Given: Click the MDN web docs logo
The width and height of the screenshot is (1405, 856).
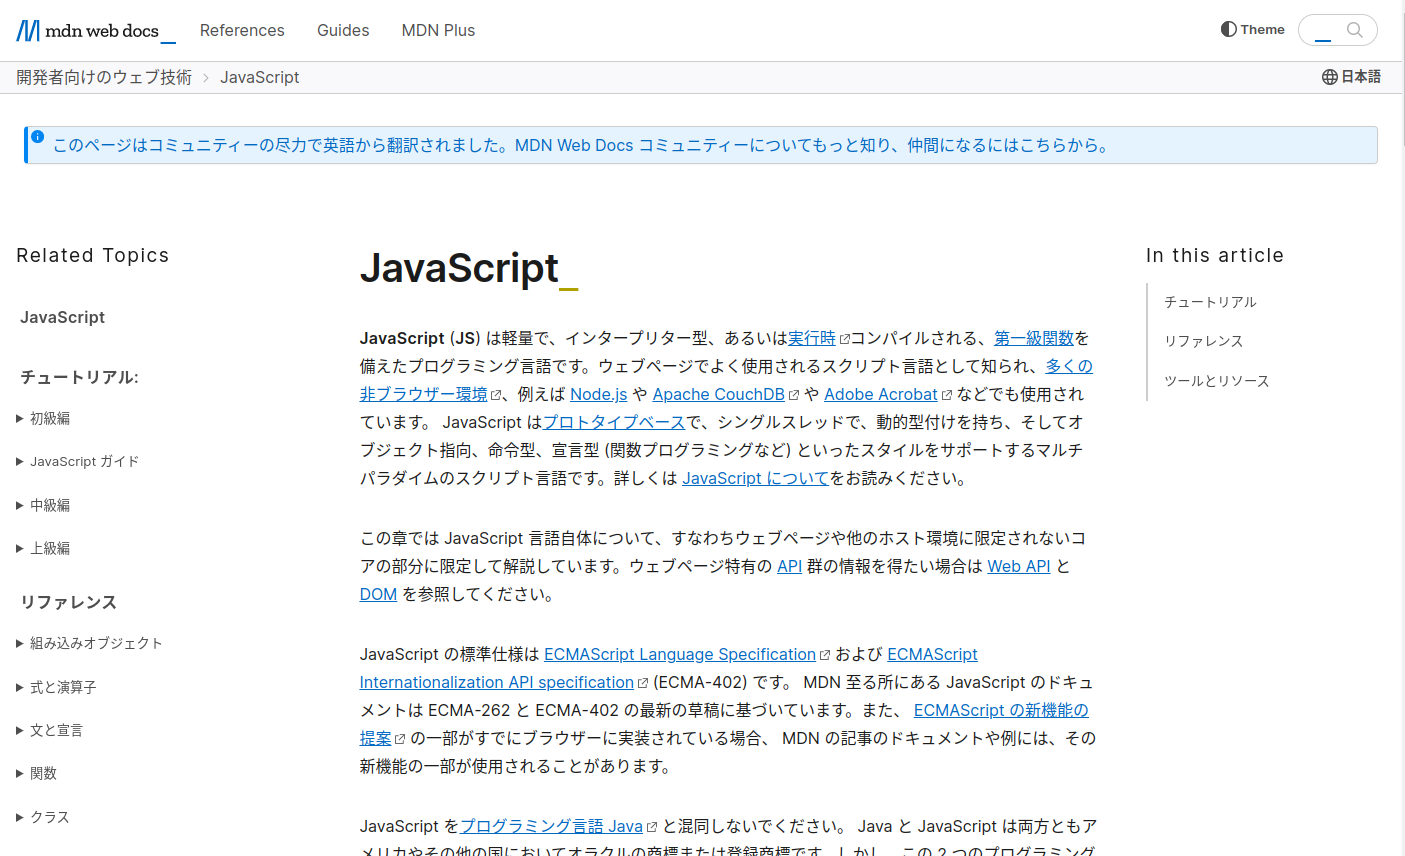Looking at the screenshot, I should 96,31.
